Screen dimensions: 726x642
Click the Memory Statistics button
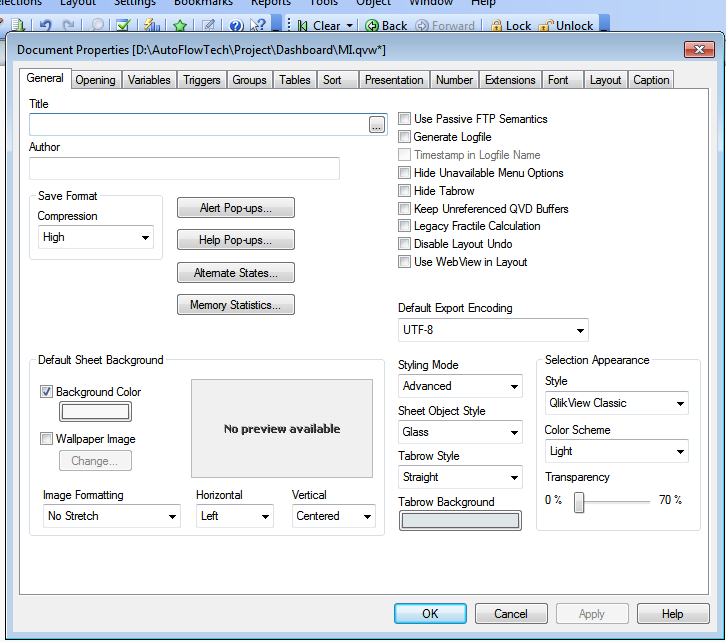(236, 305)
